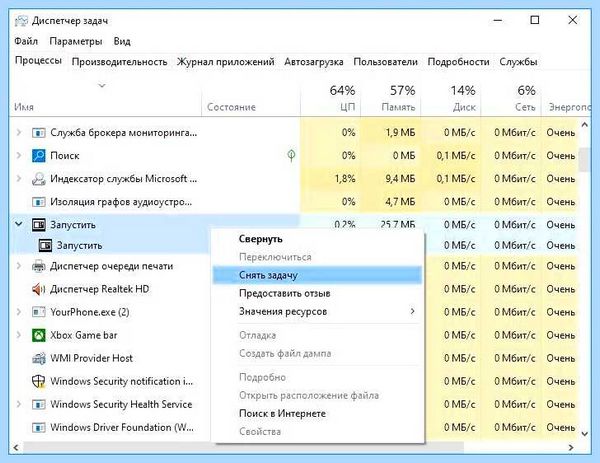
Task: Expand the Диспетчер очереди печати row
Action: pos(18,266)
